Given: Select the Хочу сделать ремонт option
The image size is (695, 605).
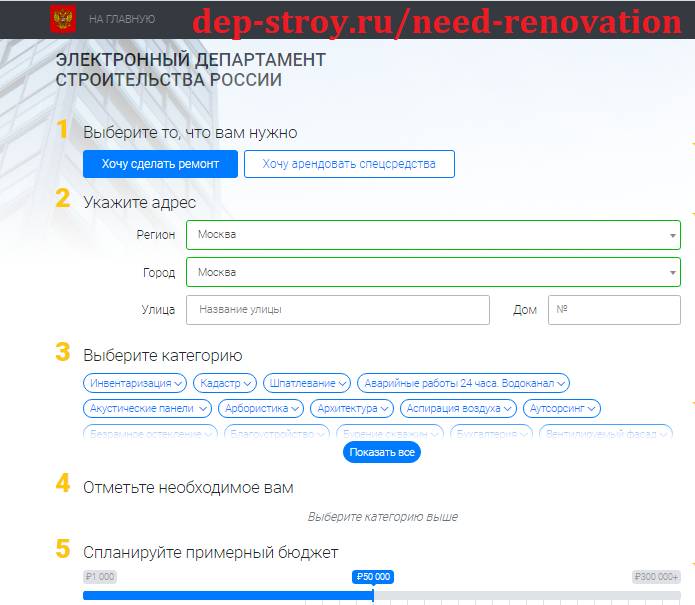Looking at the screenshot, I should pos(160,164).
